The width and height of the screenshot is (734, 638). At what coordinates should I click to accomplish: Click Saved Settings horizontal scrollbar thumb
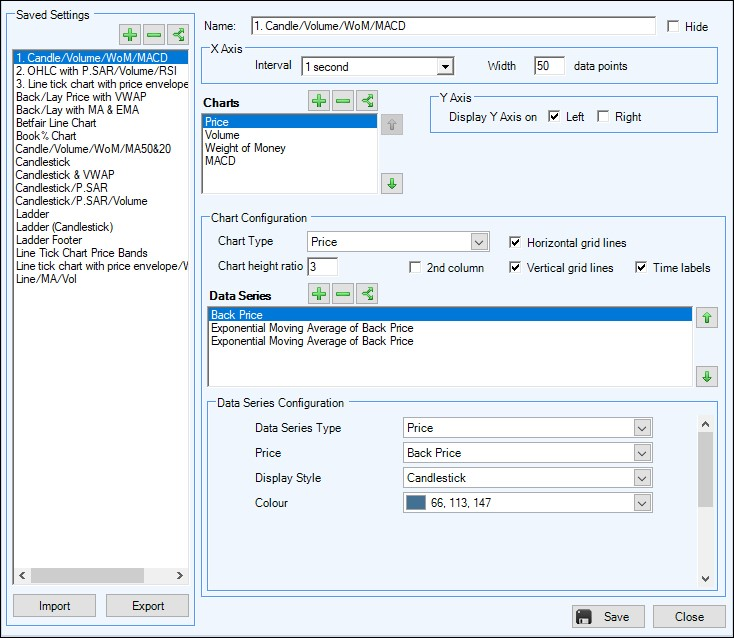[x=88, y=575]
